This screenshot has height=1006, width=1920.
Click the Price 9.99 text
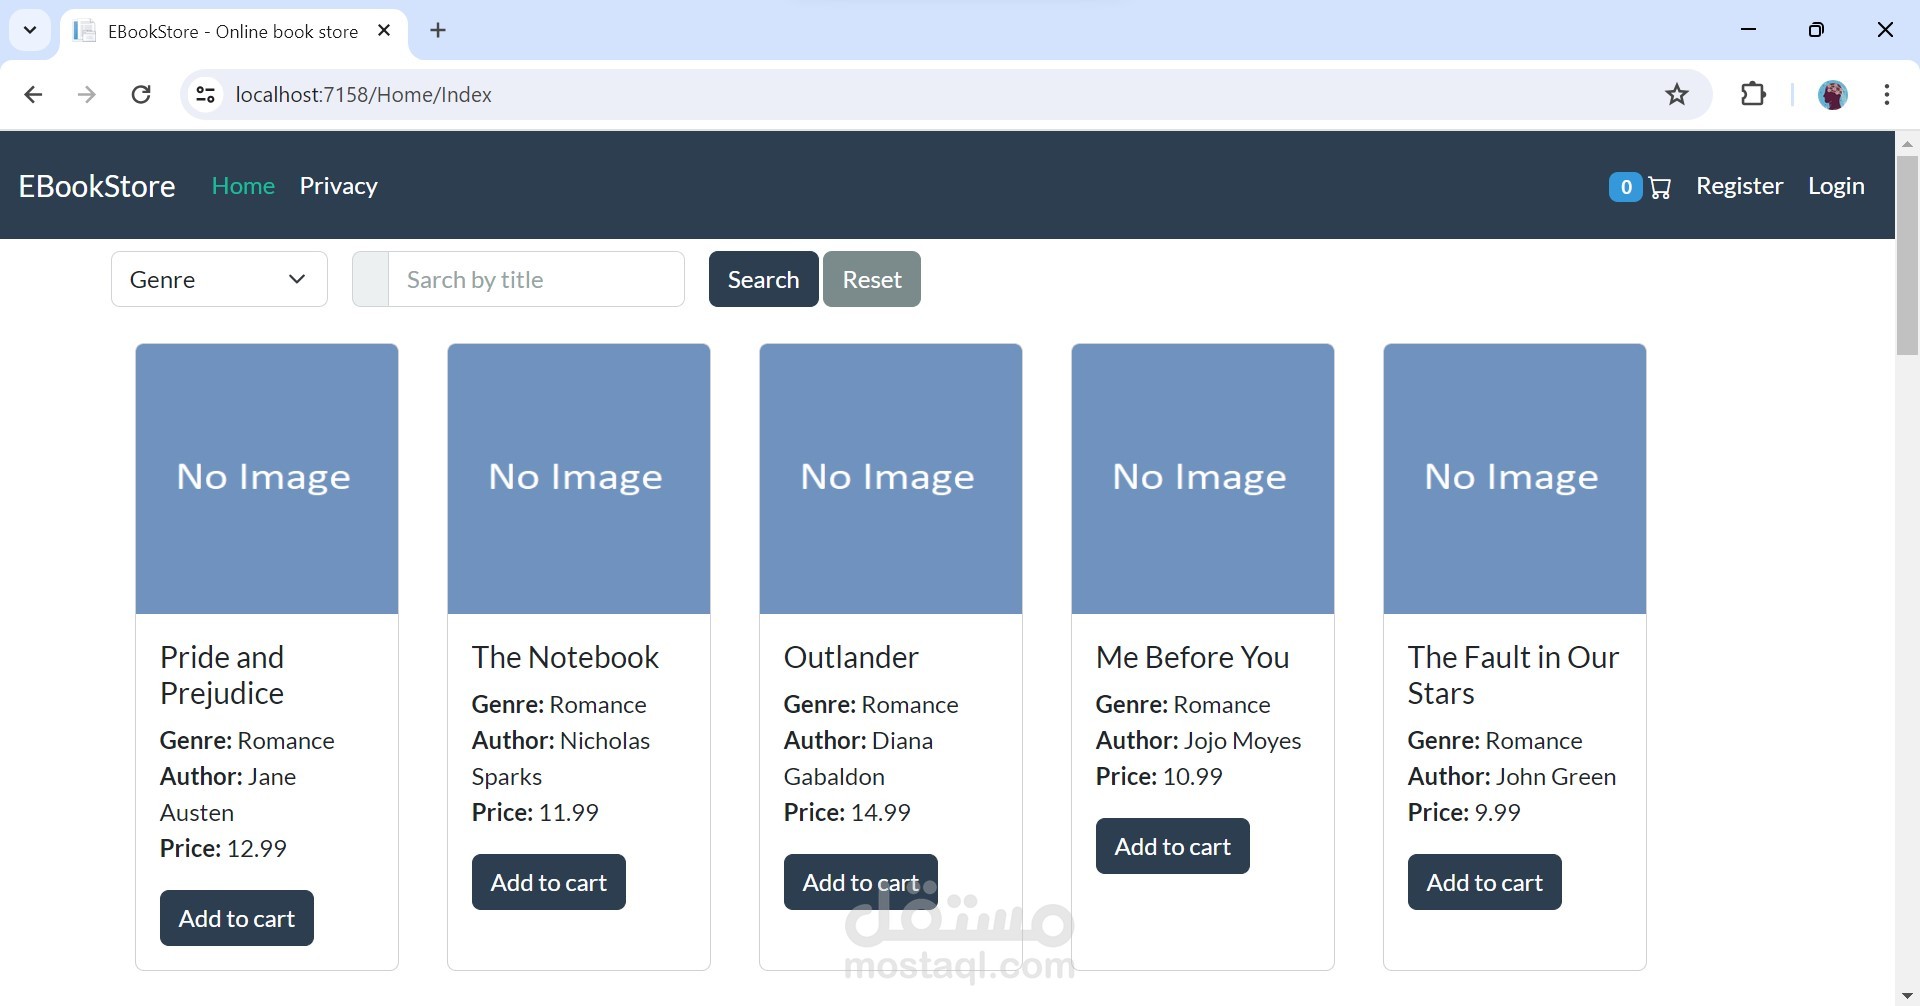(x=1464, y=812)
